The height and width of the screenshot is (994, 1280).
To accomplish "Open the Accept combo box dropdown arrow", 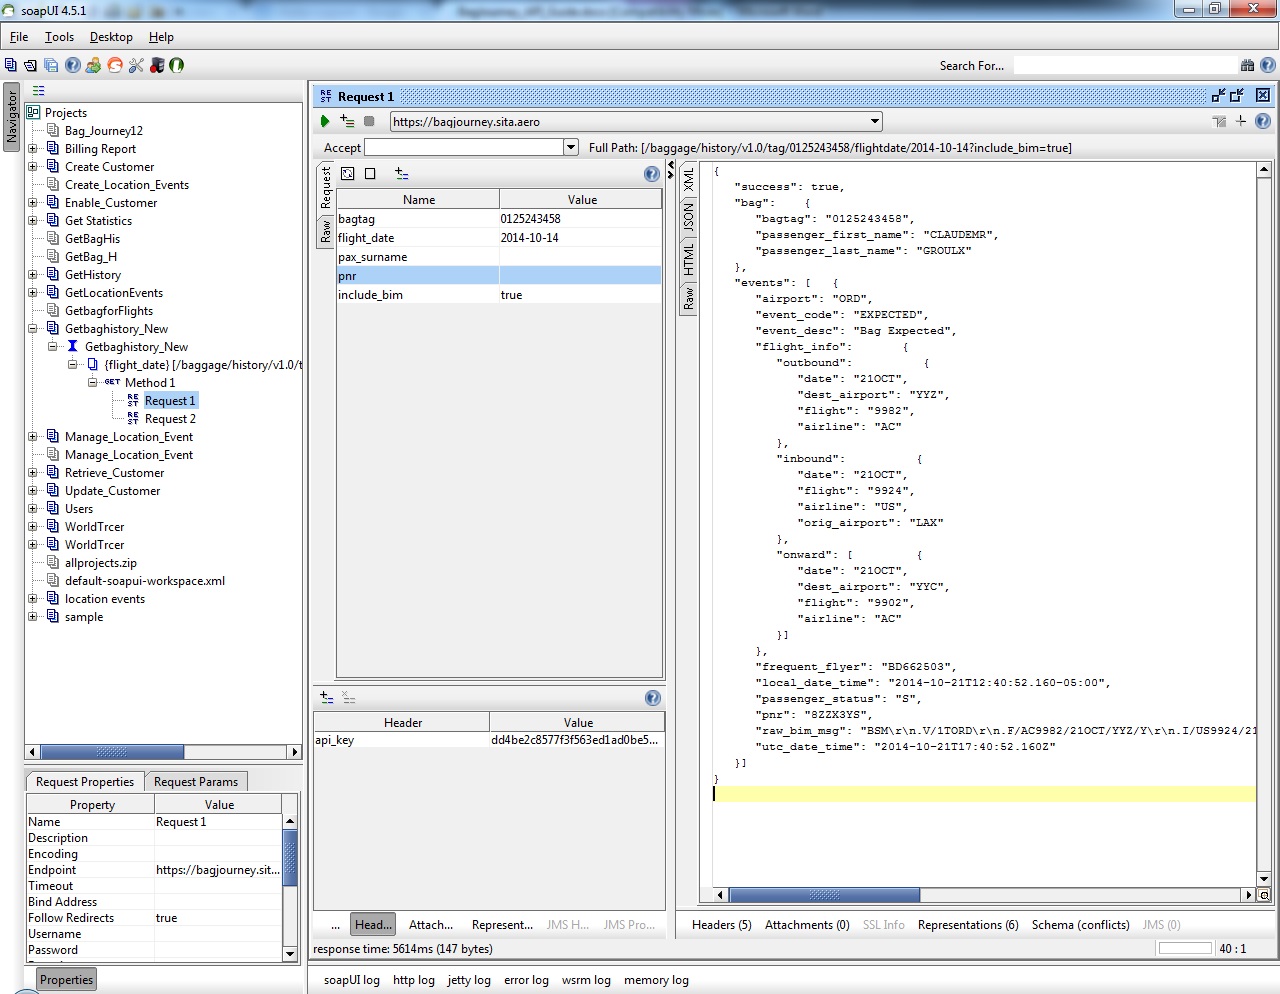I will pos(571,147).
